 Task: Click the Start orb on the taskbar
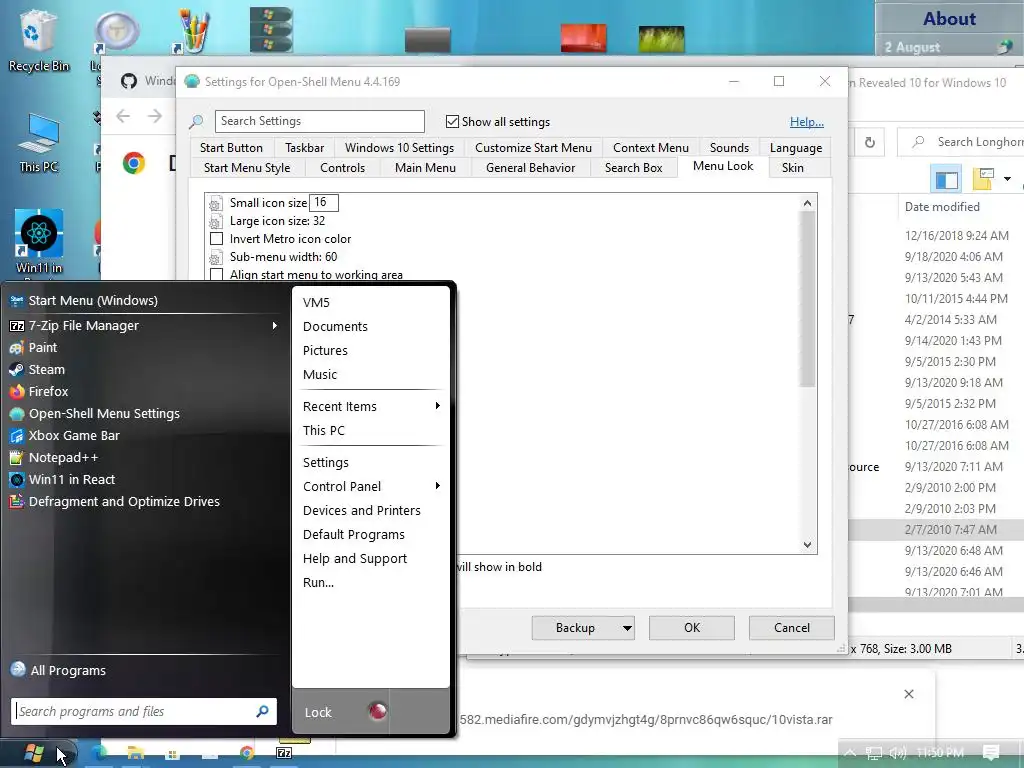click(34, 753)
